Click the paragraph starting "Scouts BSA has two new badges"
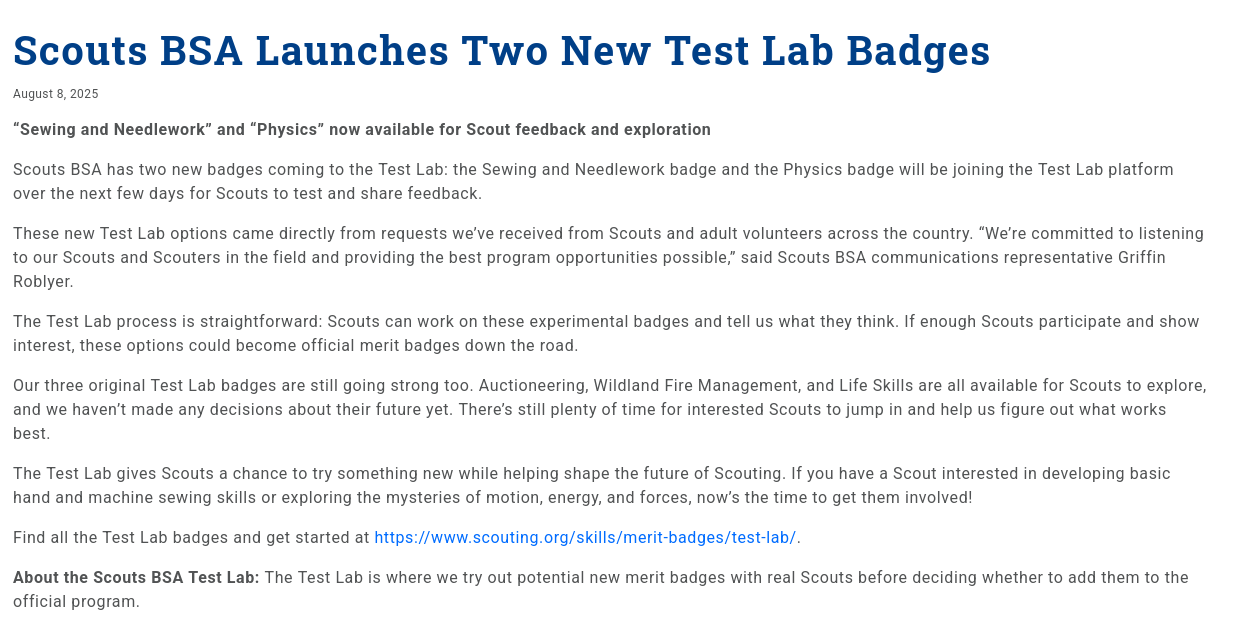1238x631 pixels. [592, 181]
